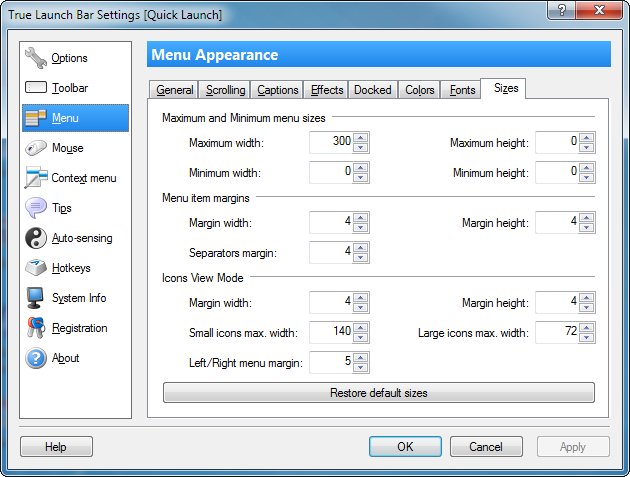Decrease Left/Right menu margin value

[361, 368]
